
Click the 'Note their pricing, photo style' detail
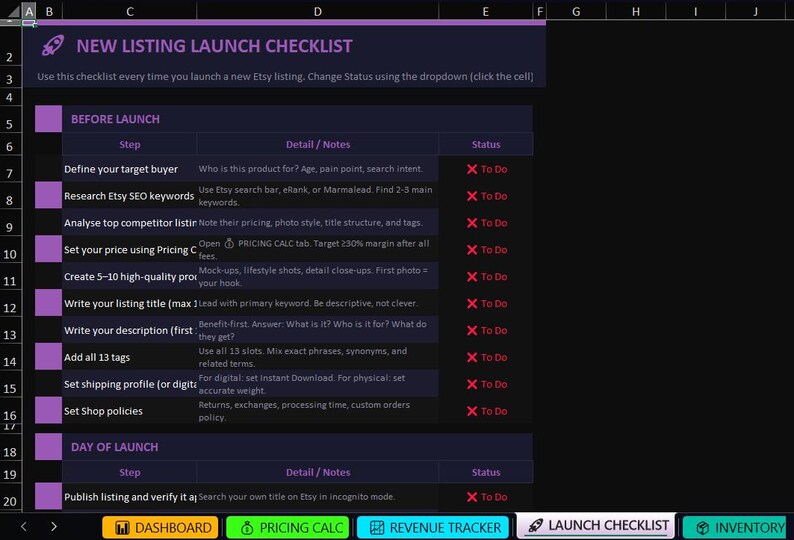point(317,223)
